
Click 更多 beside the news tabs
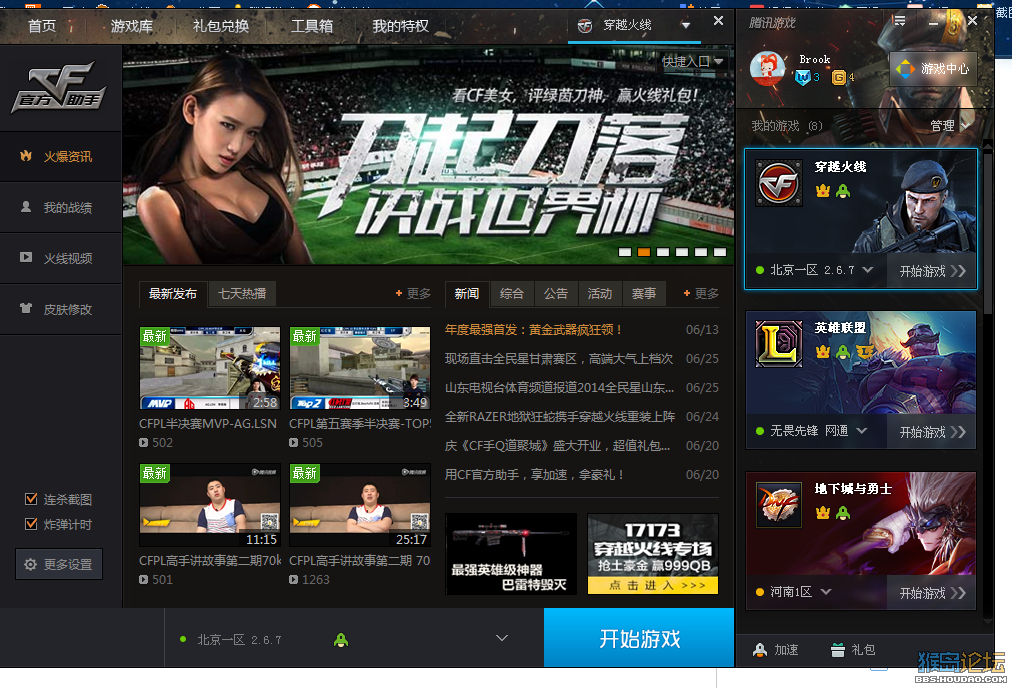pos(701,294)
